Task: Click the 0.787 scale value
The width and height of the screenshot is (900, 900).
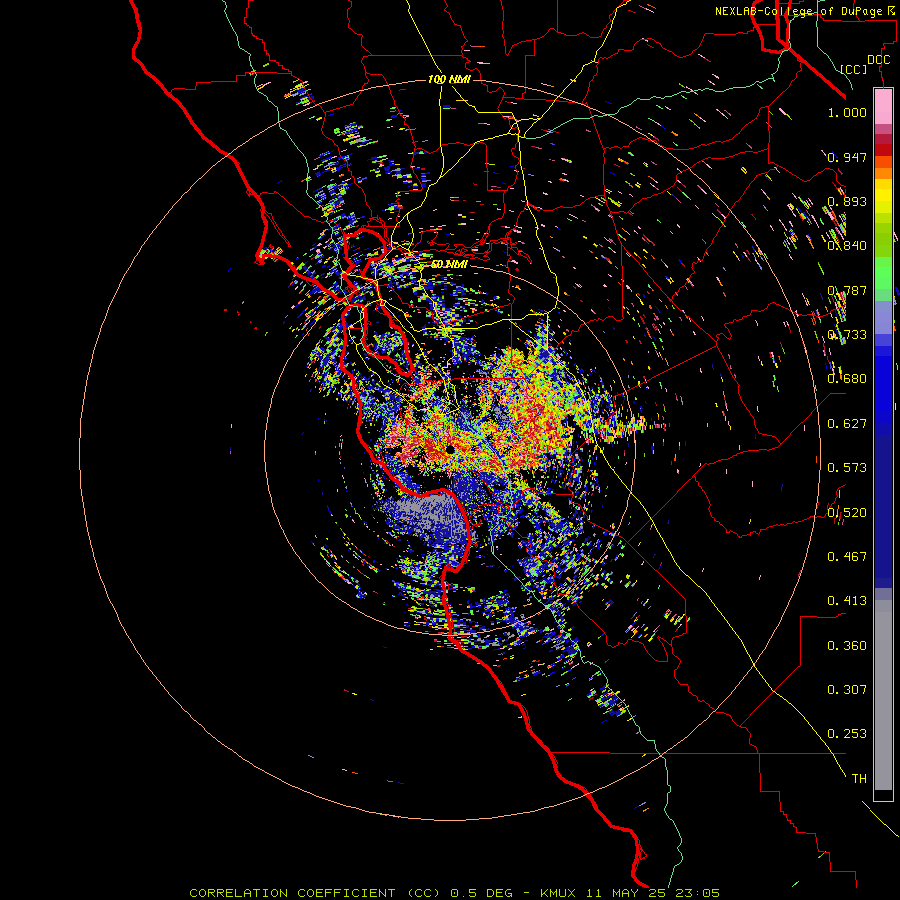Action: (847, 290)
